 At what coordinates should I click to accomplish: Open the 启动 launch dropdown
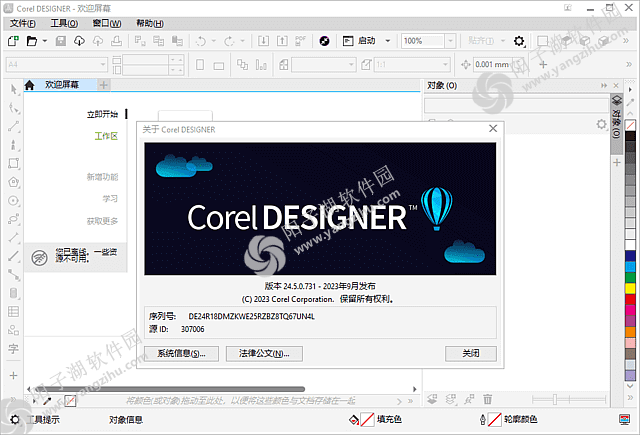coord(388,41)
